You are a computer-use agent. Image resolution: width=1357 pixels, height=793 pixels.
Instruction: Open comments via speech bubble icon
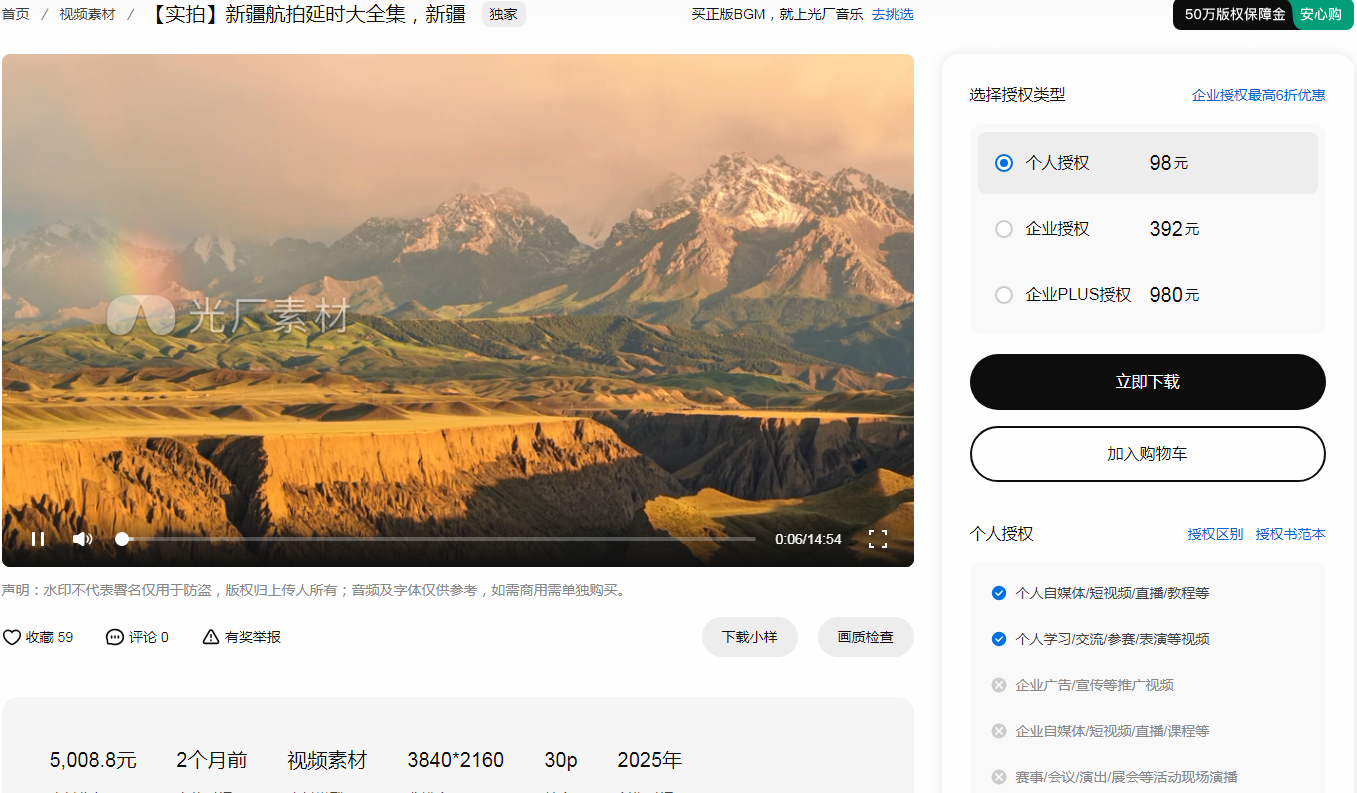[x=115, y=637]
